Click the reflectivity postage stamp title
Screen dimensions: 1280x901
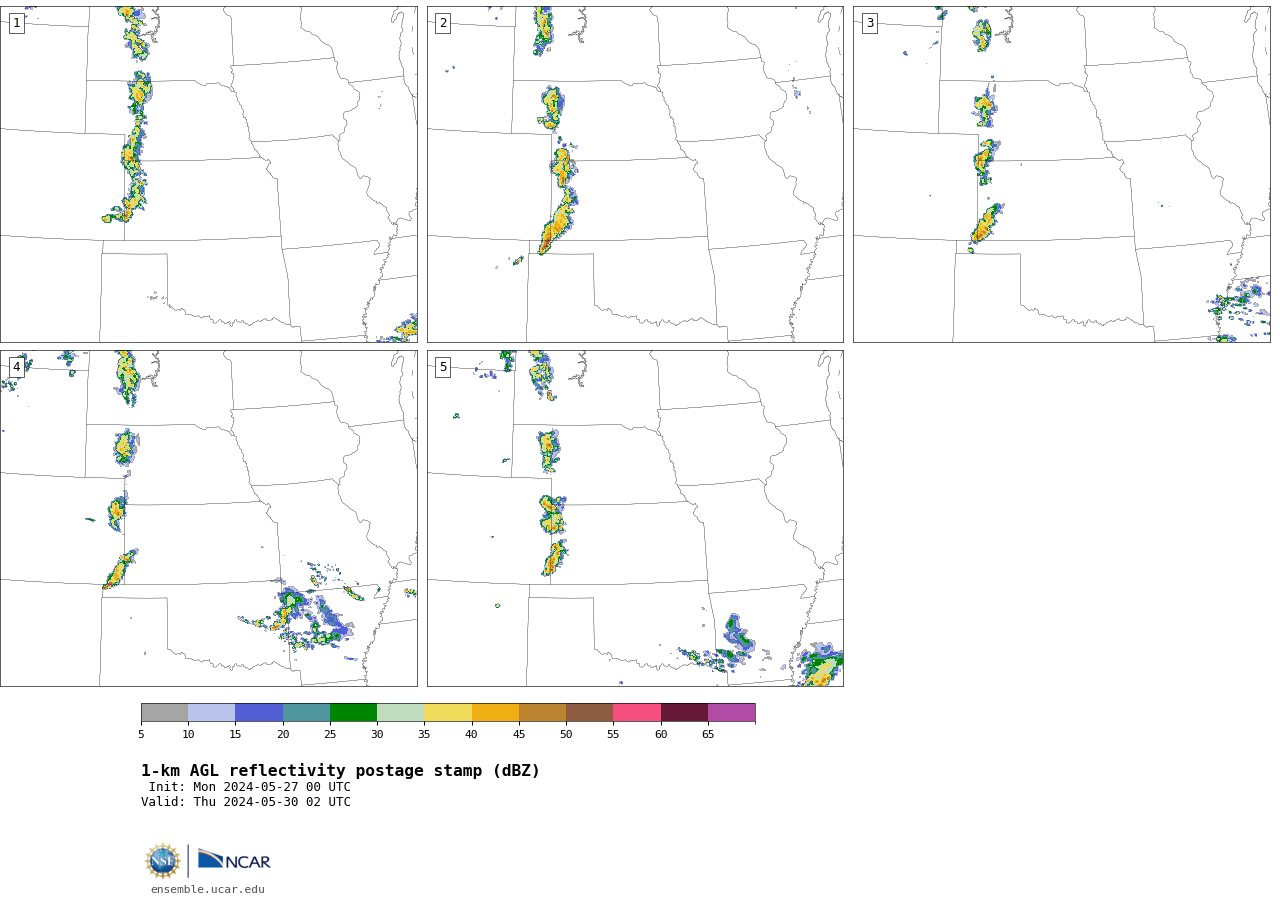click(340, 771)
